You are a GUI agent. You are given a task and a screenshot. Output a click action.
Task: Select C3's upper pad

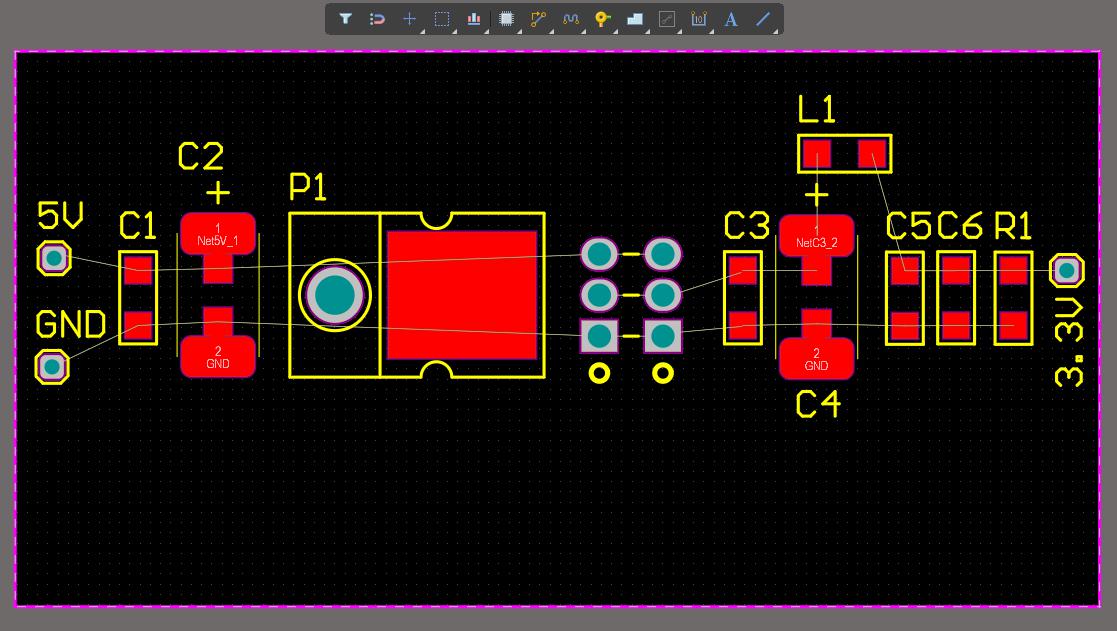click(x=743, y=271)
